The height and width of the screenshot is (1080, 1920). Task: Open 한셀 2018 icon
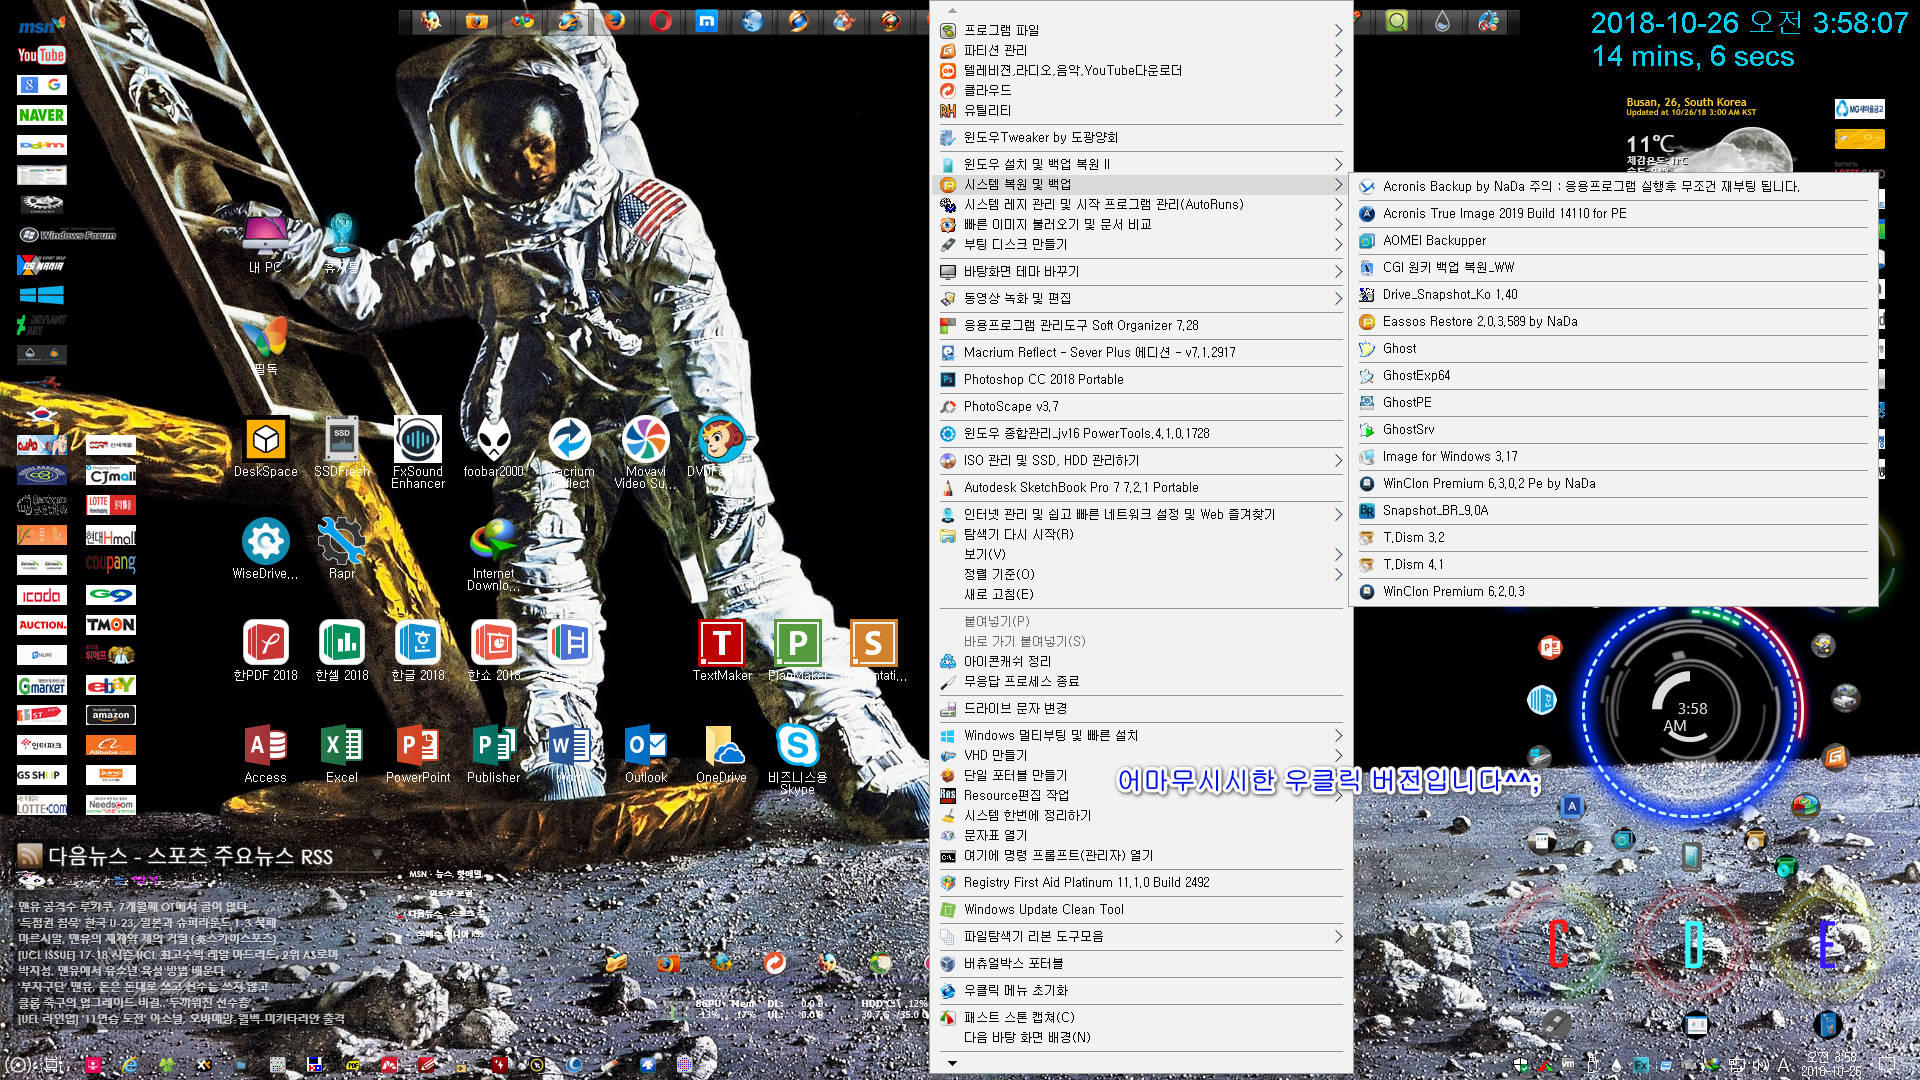coord(342,651)
